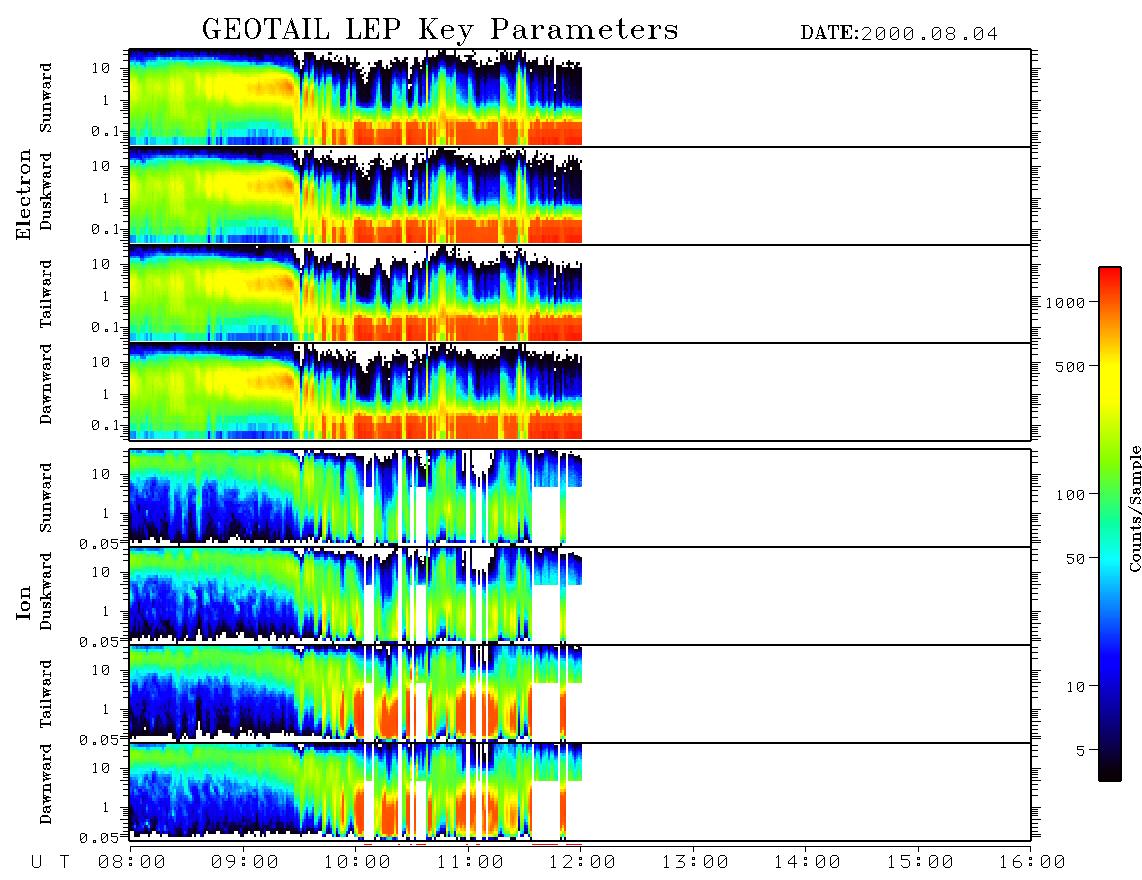
Task: Click the Ion Duskward spectrogram panel
Action: point(580,595)
